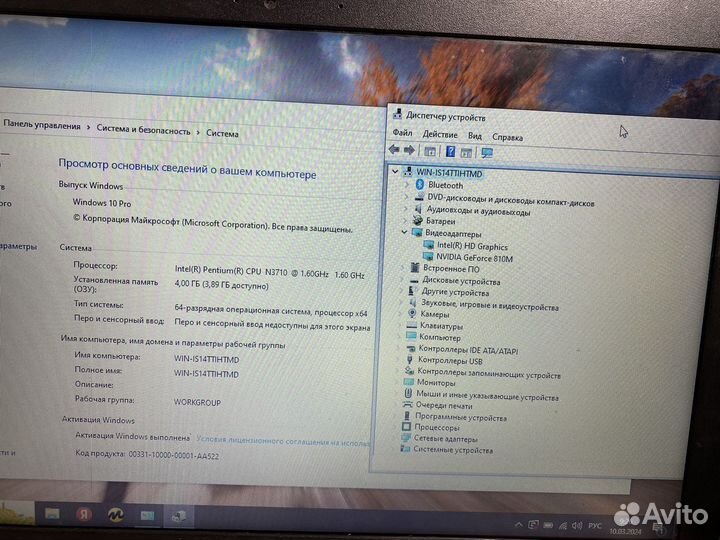The width and height of the screenshot is (720, 540).
Task: Click the Камеры webcam icon
Action: click(412, 313)
